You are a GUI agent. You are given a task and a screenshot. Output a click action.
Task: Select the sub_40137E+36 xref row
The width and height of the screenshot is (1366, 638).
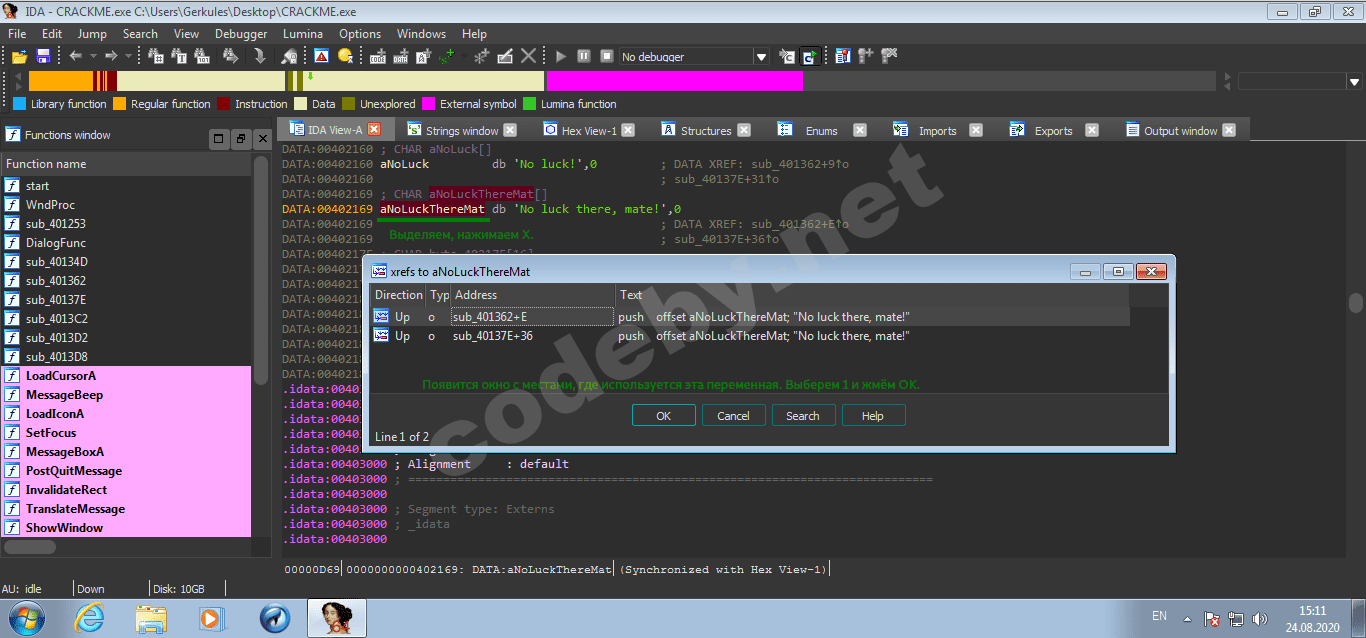tap(750, 336)
